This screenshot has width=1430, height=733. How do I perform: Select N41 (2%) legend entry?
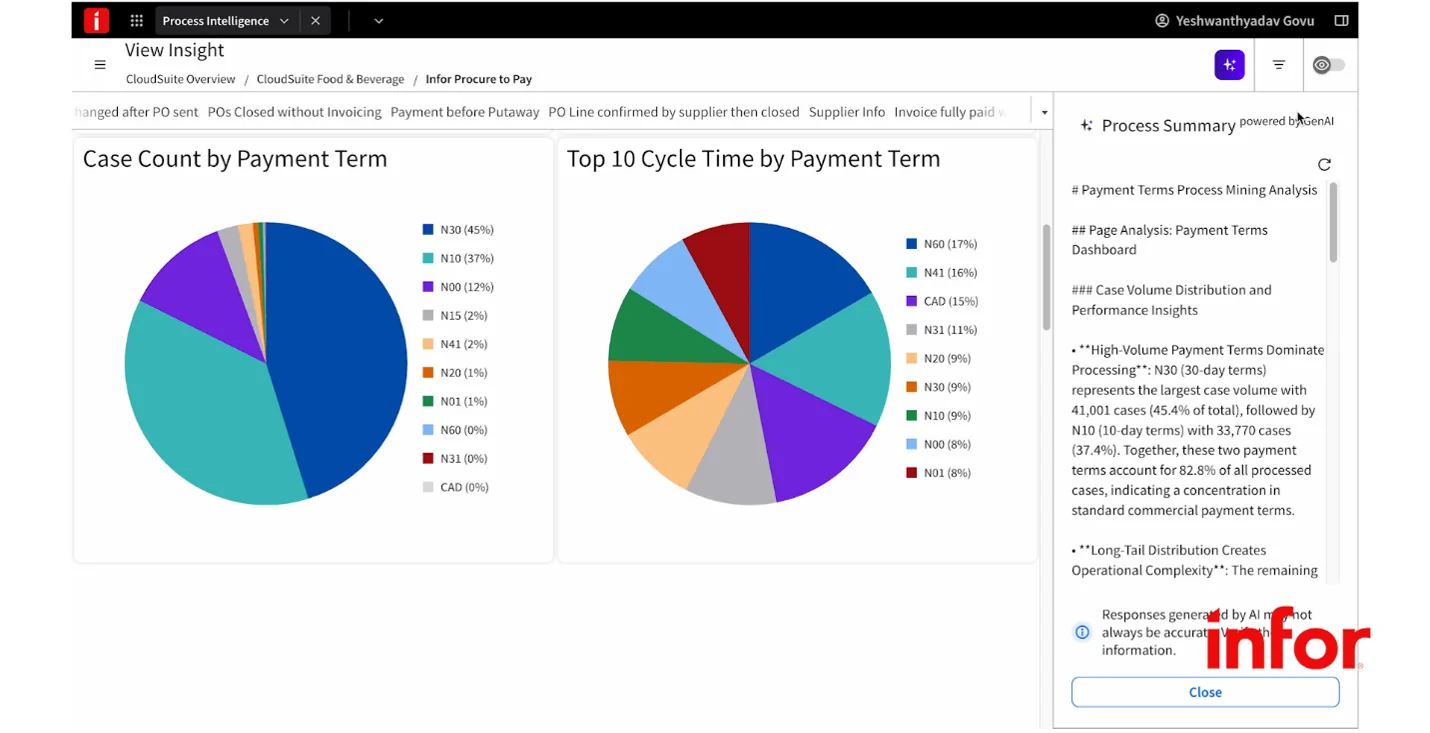pyautogui.click(x=457, y=344)
